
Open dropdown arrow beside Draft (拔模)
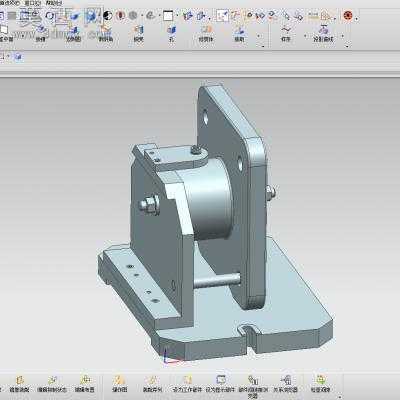pyautogui.click(x=258, y=36)
